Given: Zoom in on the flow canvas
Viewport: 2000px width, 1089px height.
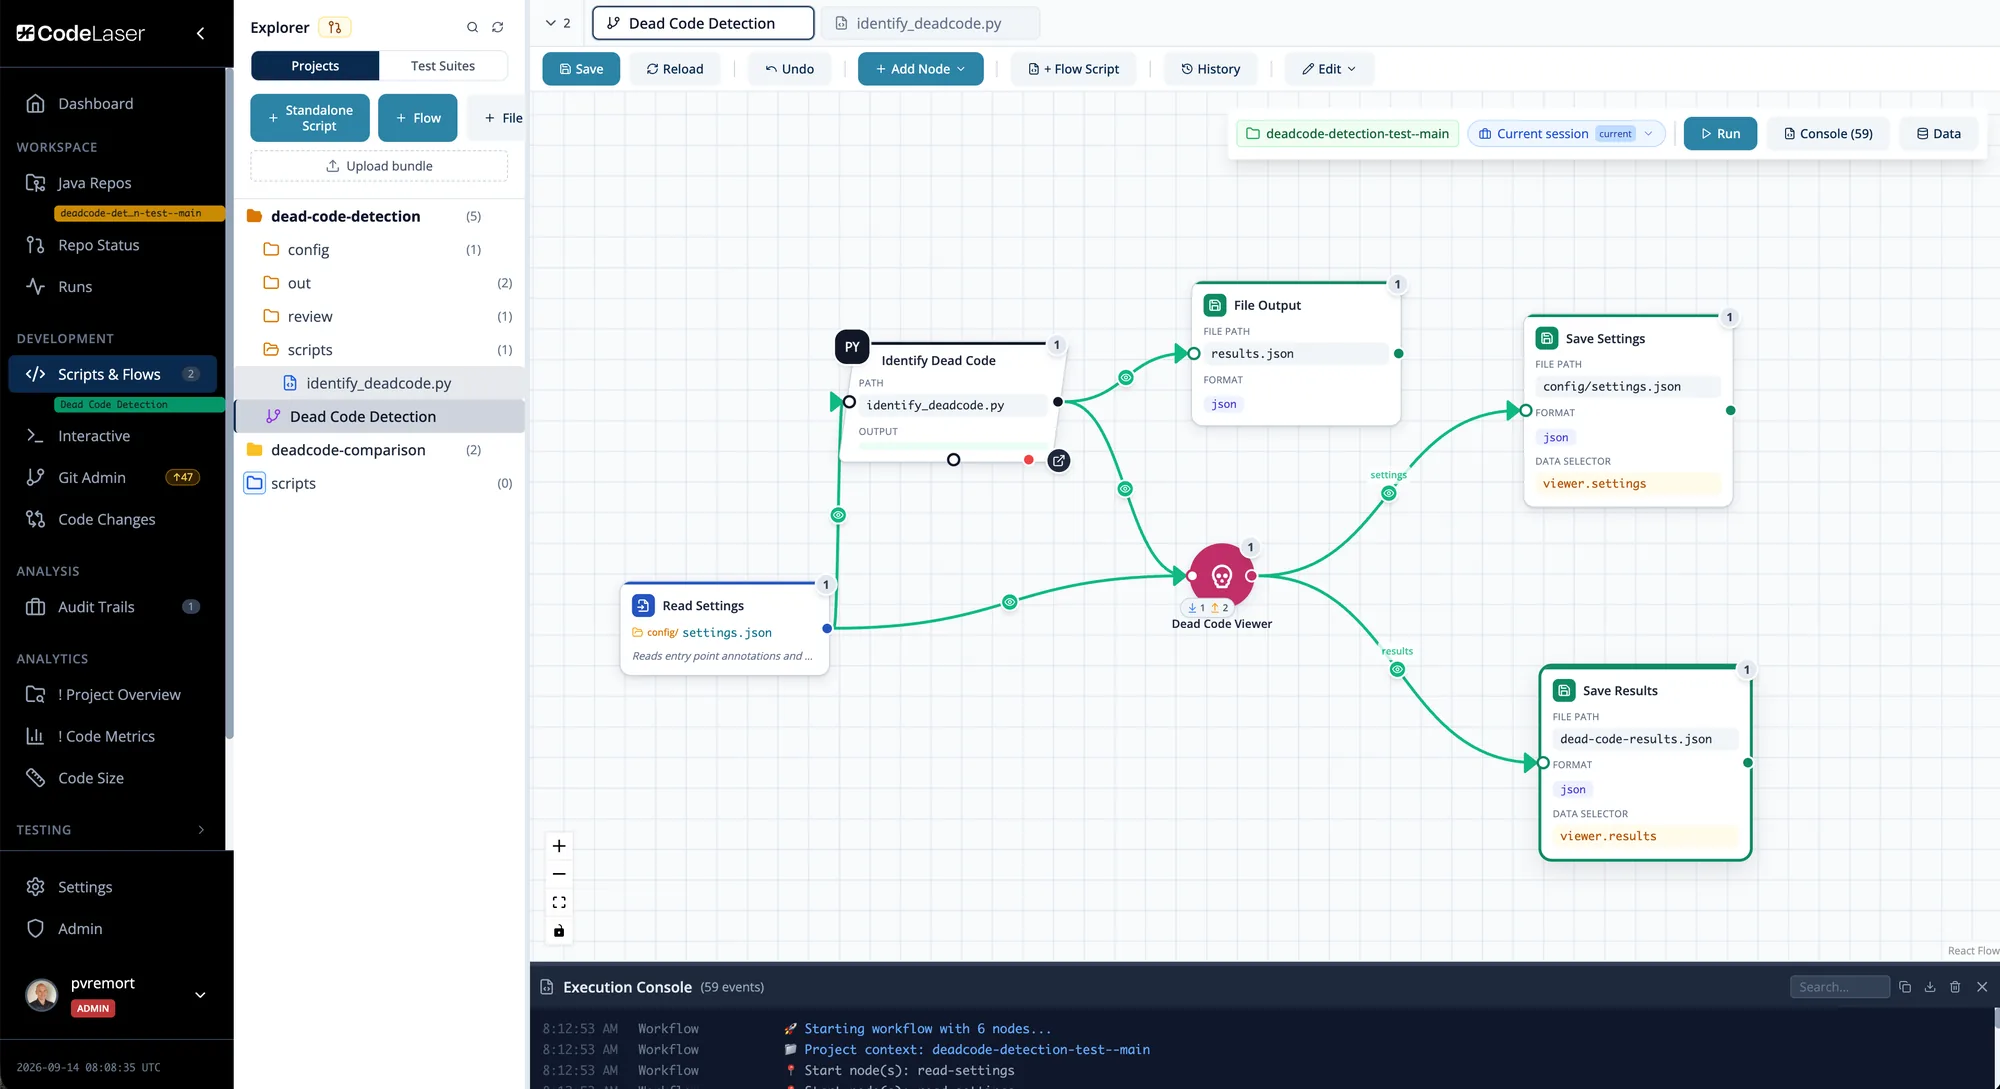Looking at the screenshot, I should coord(559,846).
